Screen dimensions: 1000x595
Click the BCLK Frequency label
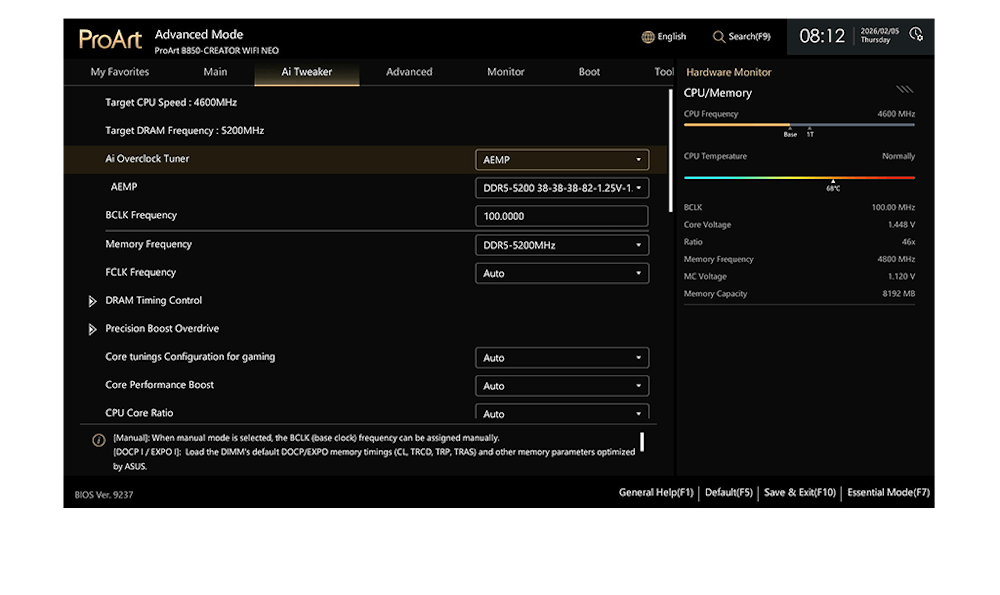pos(141,216)
